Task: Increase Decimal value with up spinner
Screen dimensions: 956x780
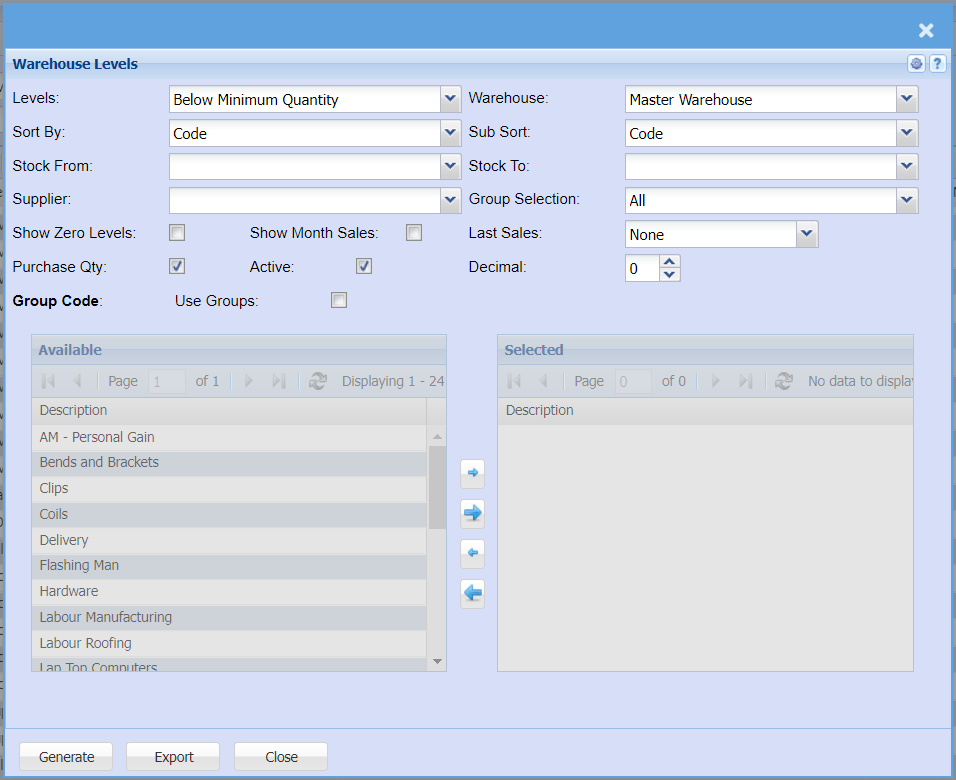Action: coord(670,261)
